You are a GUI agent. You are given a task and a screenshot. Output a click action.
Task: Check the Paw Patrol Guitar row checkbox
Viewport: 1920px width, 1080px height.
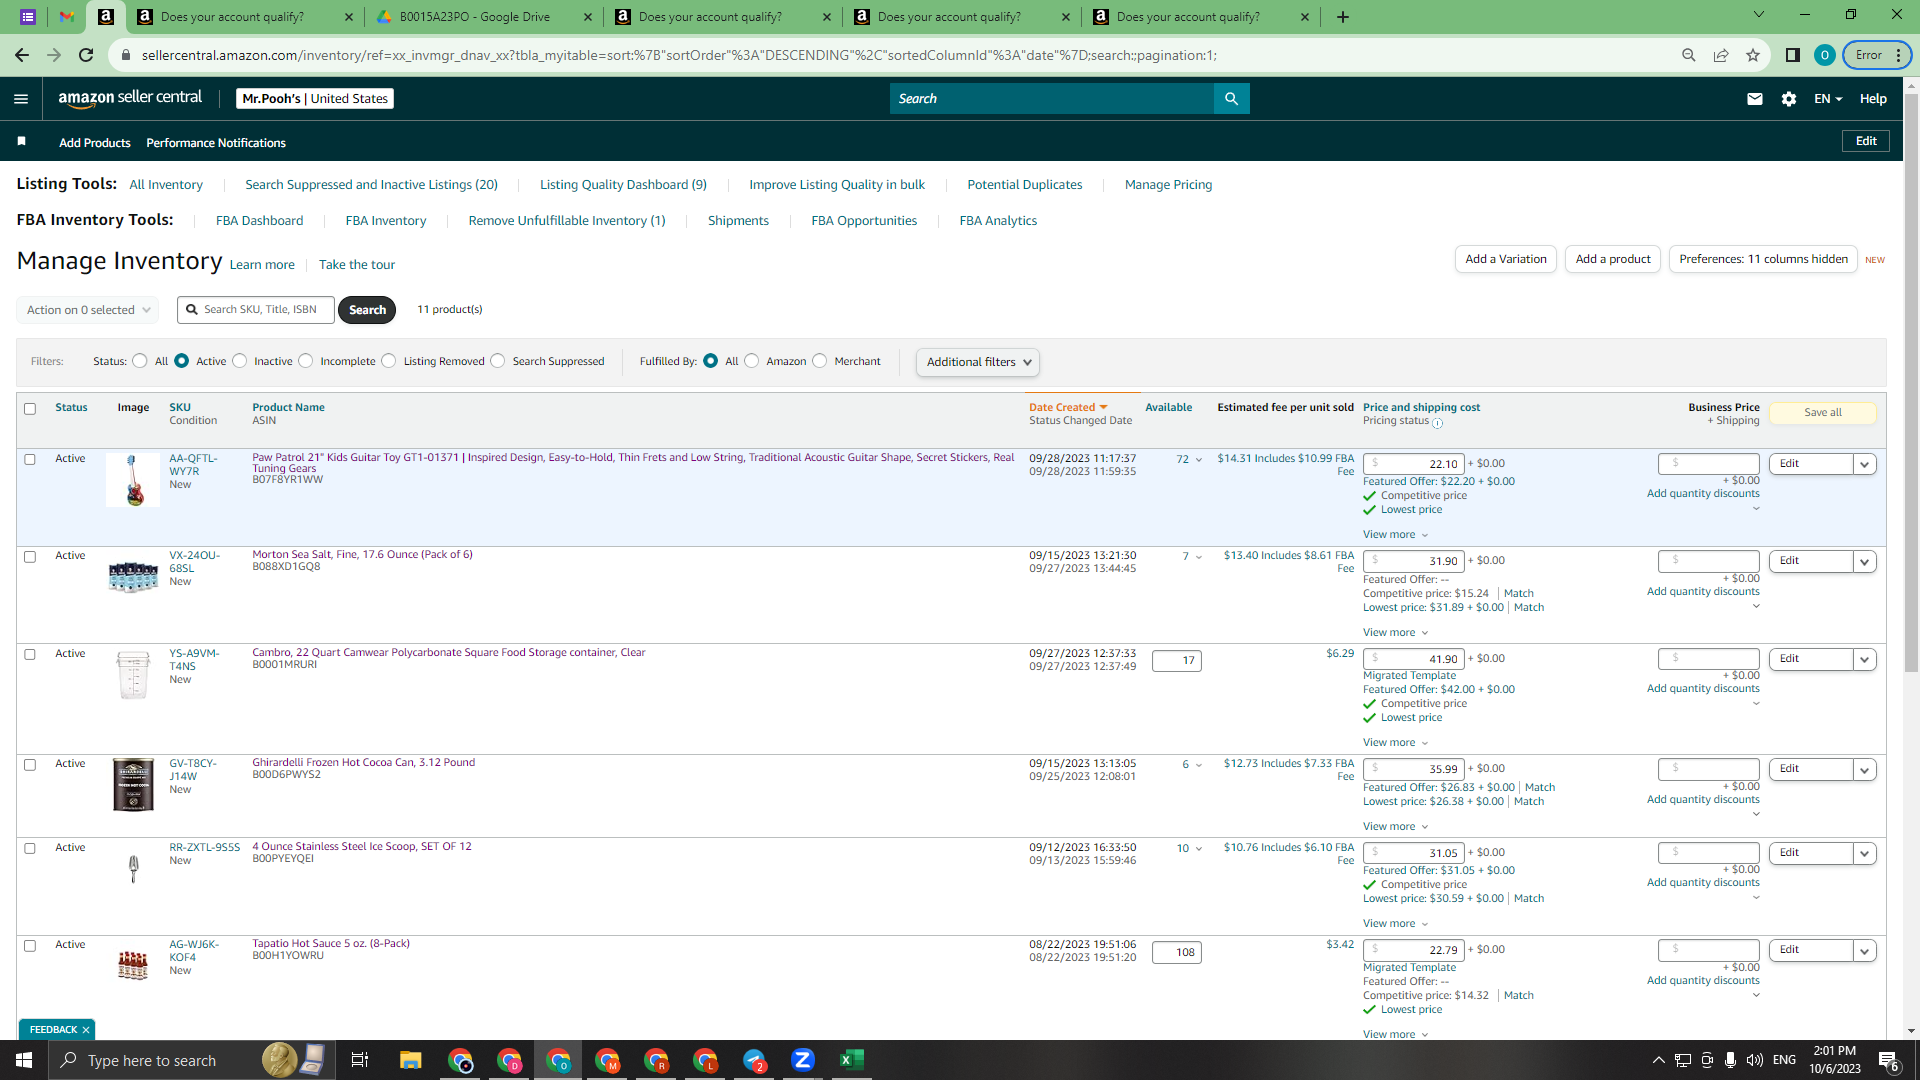coord(30,460)
